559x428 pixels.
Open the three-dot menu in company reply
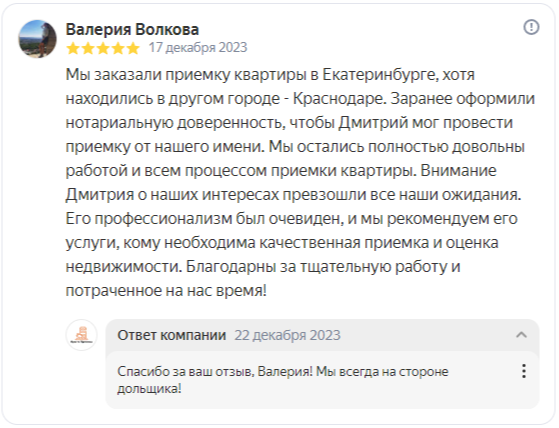pyautogui.click(x=524, y=371)
